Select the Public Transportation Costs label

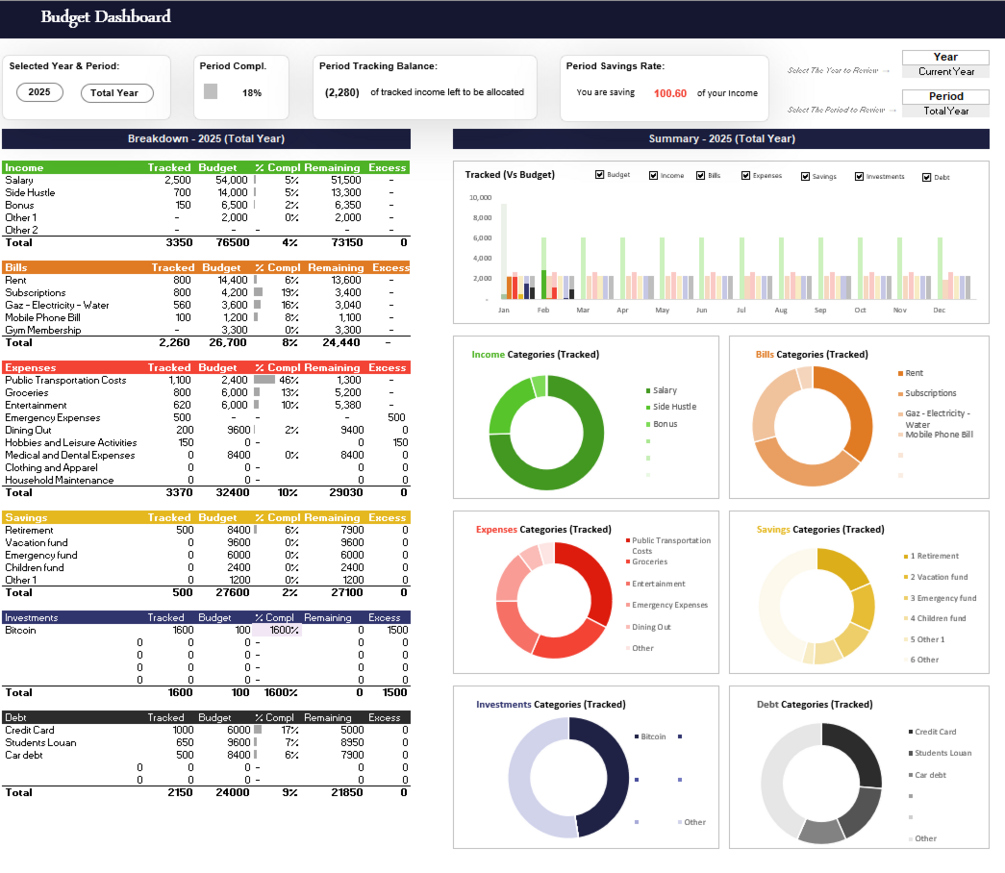pyautogui.click(x=65, y=380)
